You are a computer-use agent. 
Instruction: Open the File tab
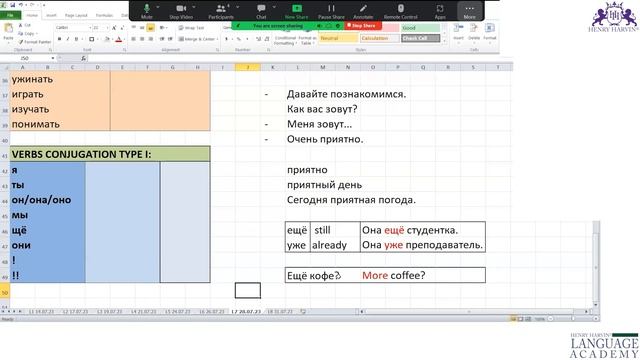[x=11, y=16]
